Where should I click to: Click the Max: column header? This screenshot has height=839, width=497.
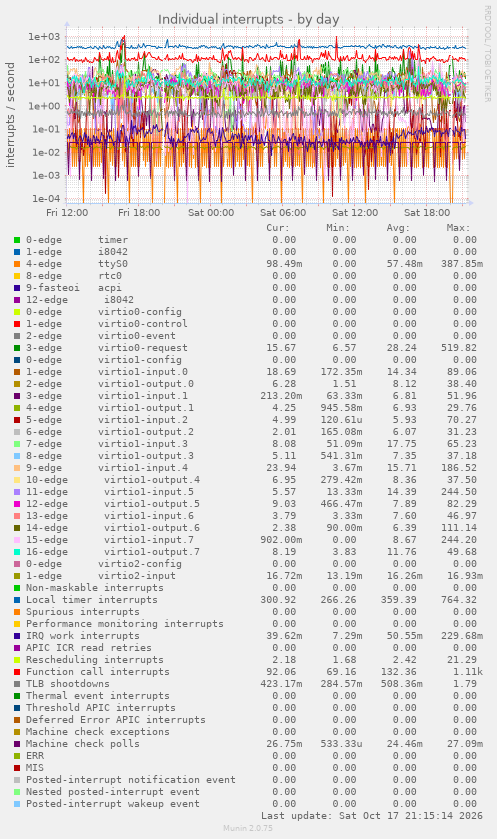click(x=458, y=227)
